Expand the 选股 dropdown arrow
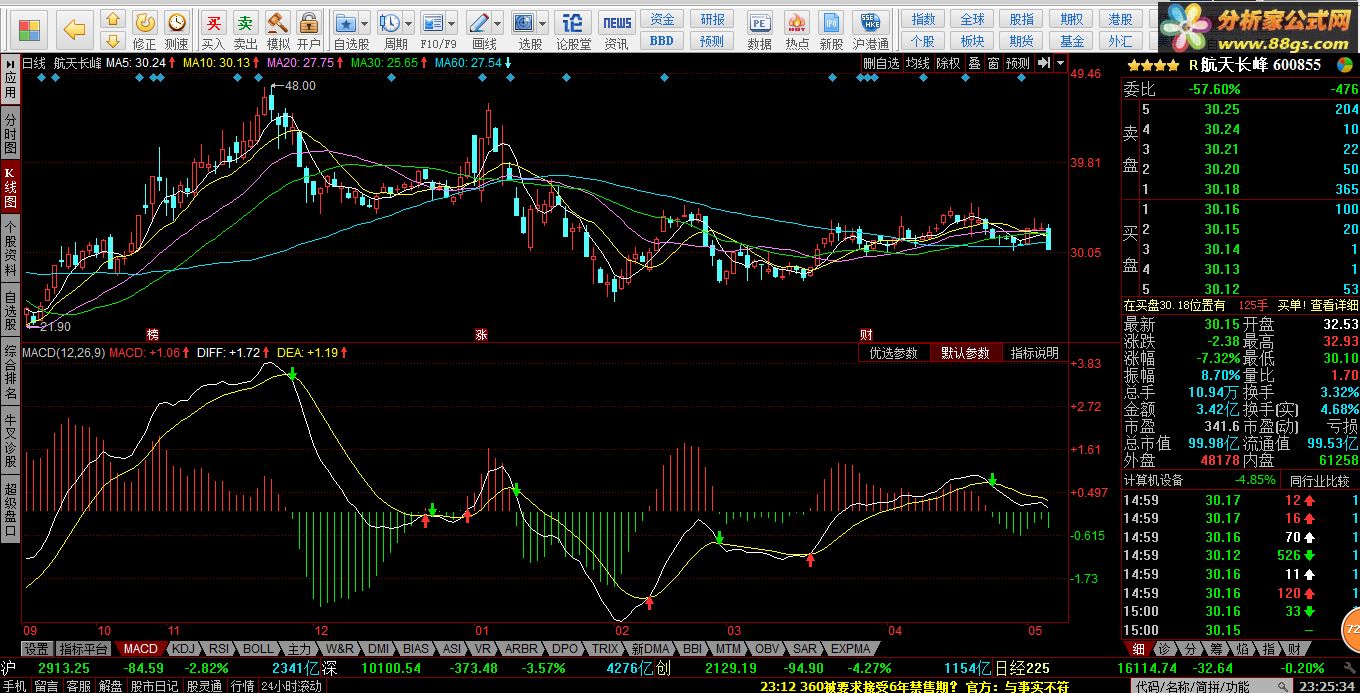Screen dimensions: 1360x693 [543, 23]
